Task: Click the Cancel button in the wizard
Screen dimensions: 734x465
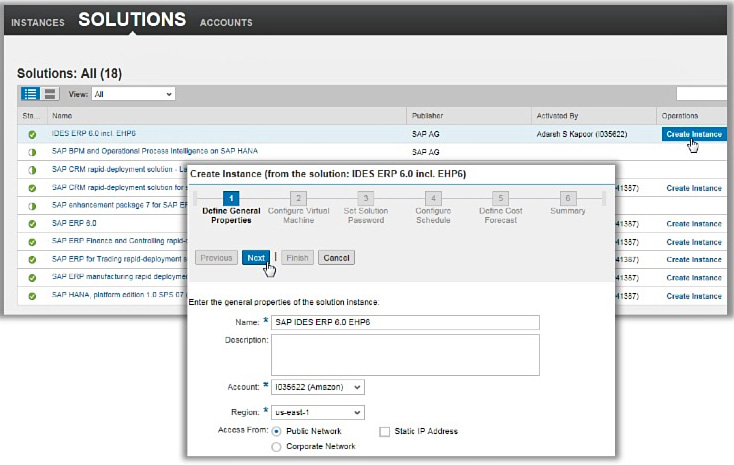Action: tap(336, 258)
